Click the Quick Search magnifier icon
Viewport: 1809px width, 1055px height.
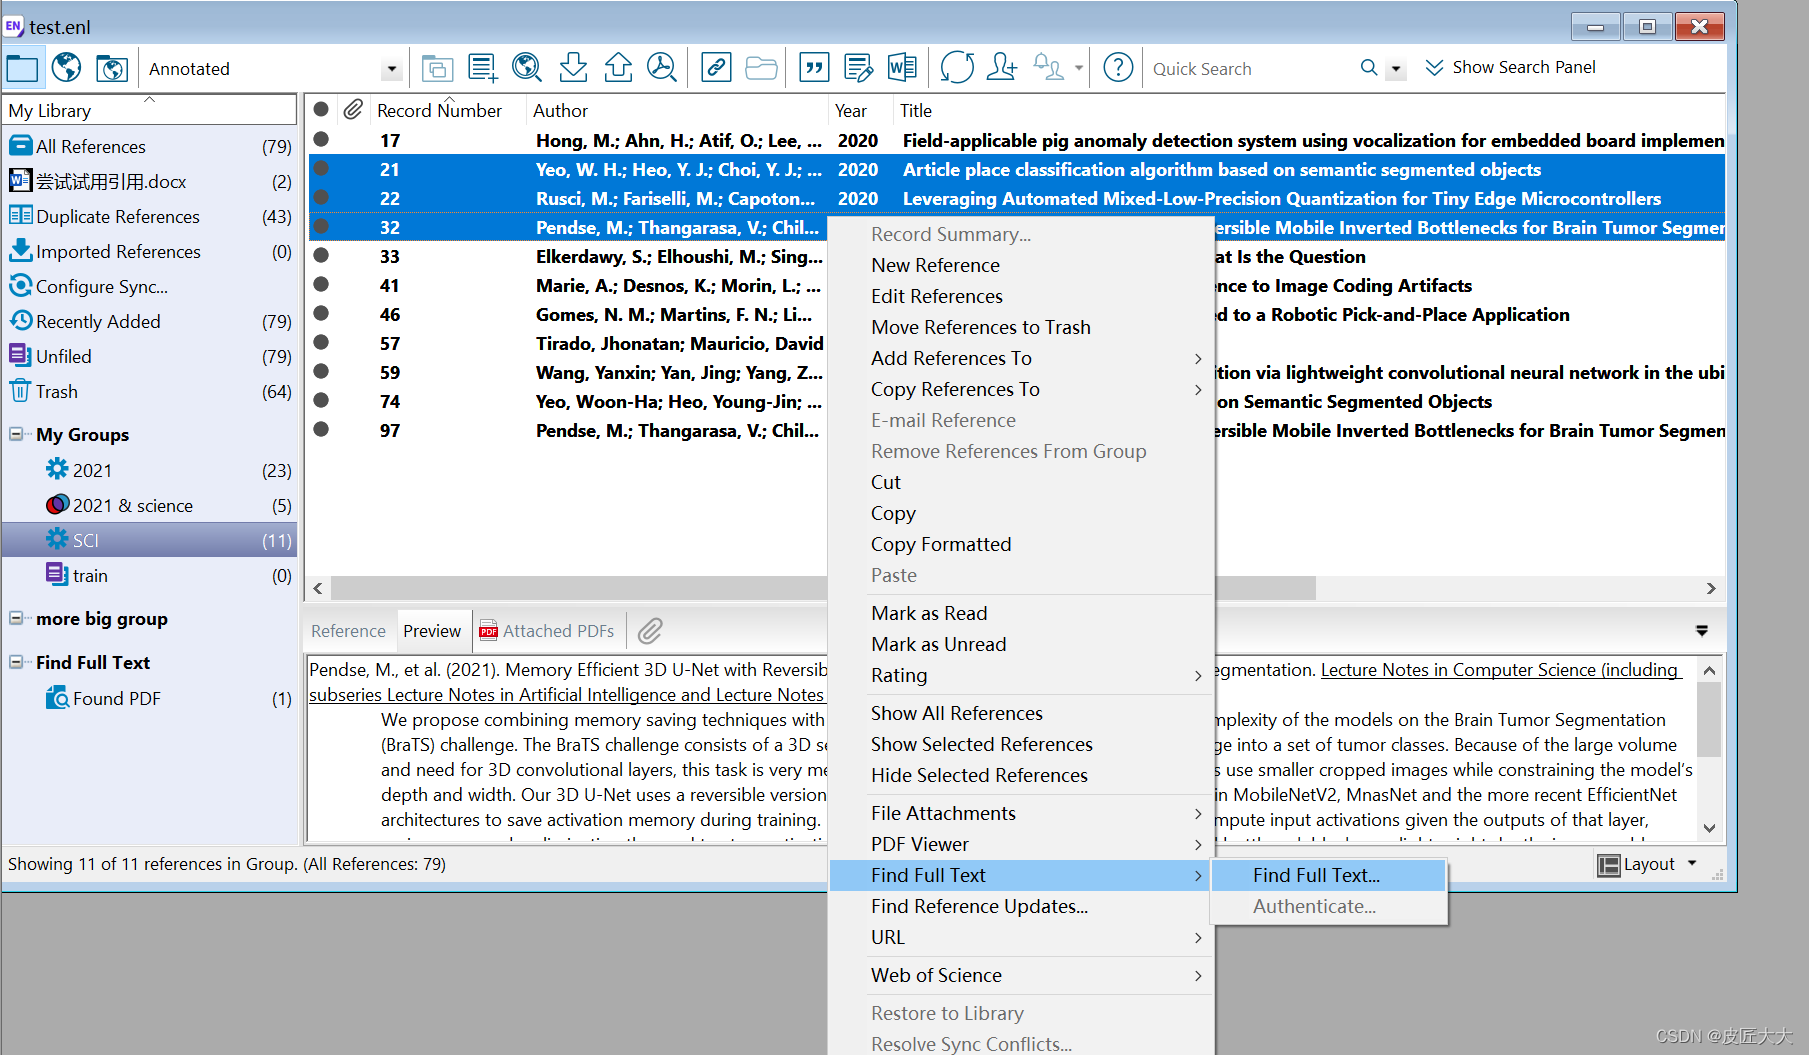(x=1369, y=68)
